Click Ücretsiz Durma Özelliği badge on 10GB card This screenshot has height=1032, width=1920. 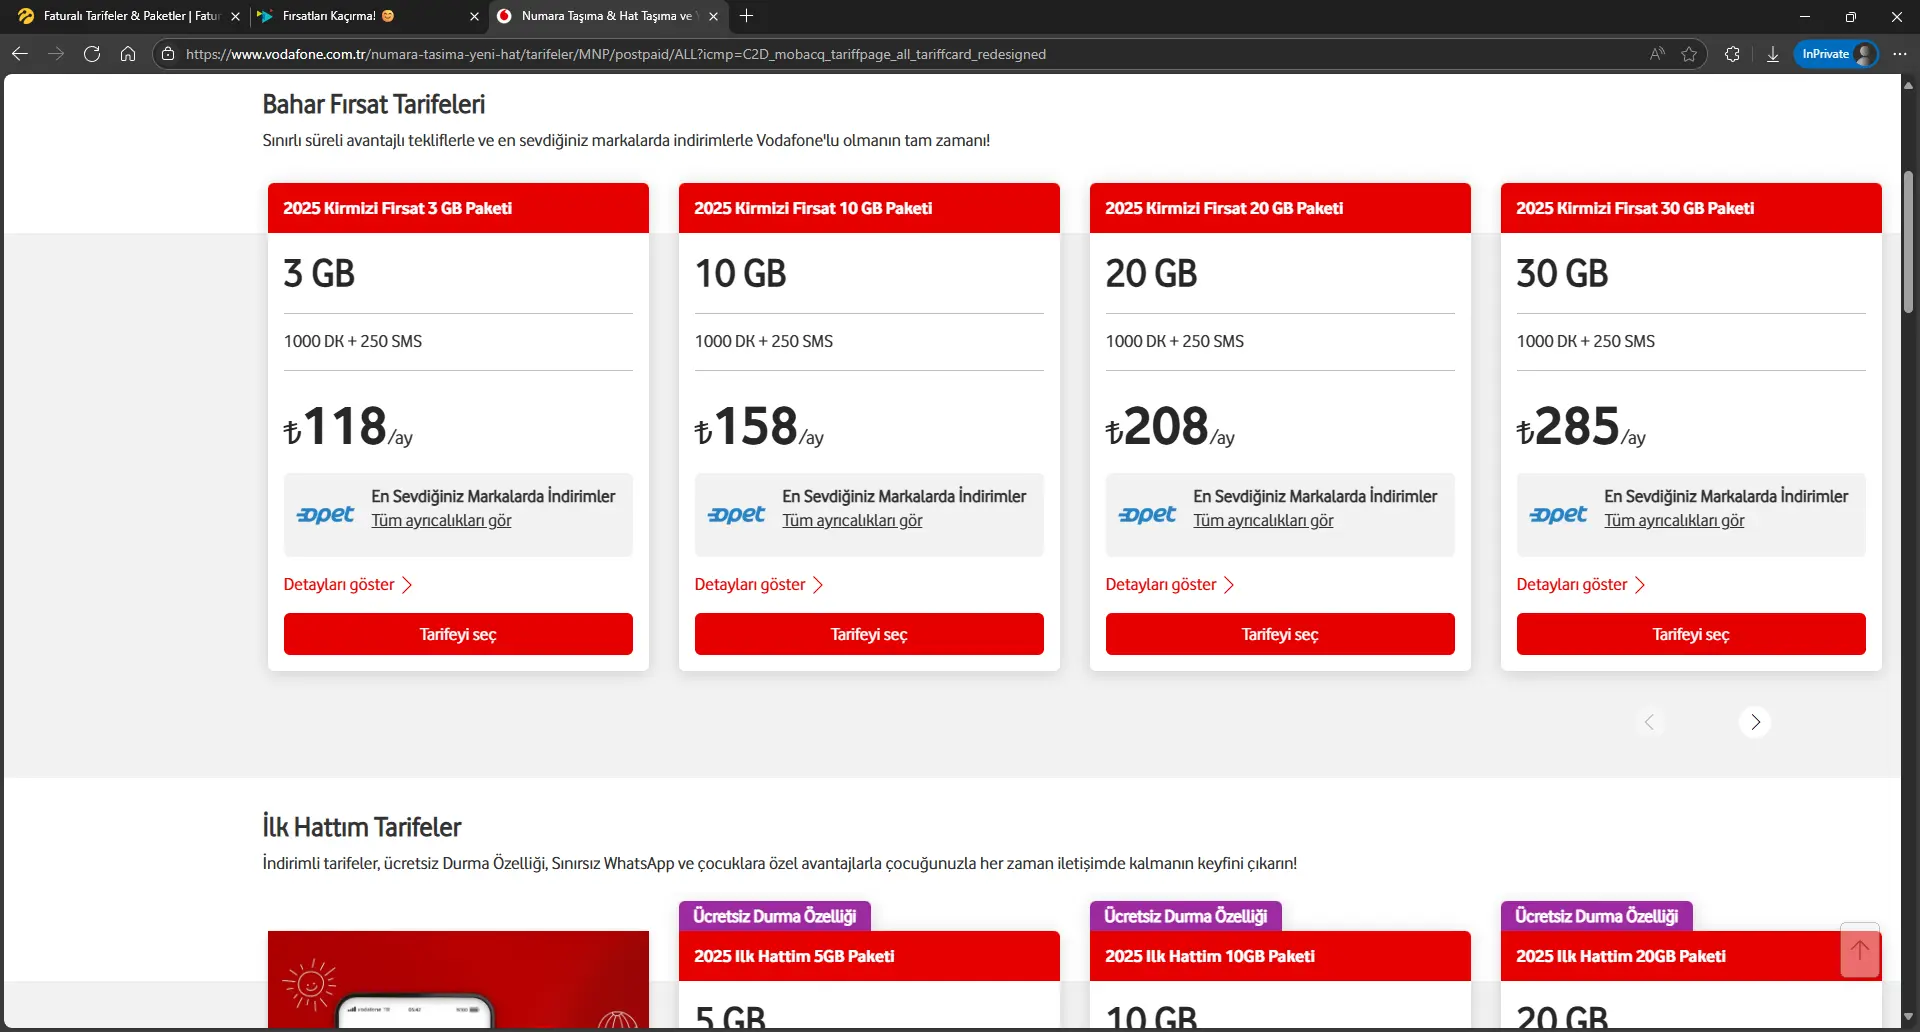pyautogui.click(x=1186, y=916)
